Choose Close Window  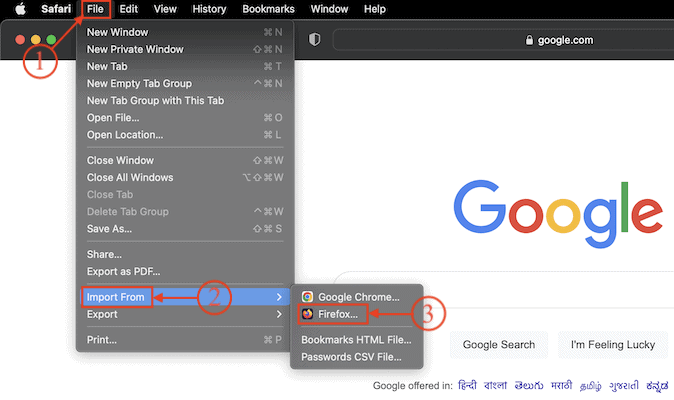(185, 160)
